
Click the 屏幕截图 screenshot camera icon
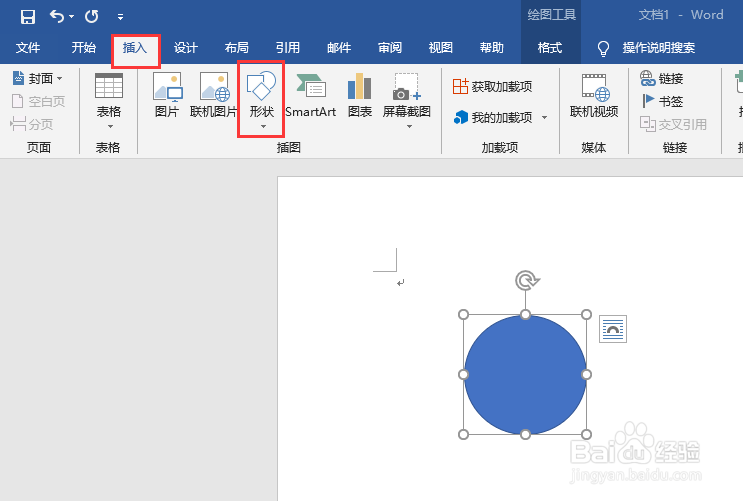click(407, 86)
